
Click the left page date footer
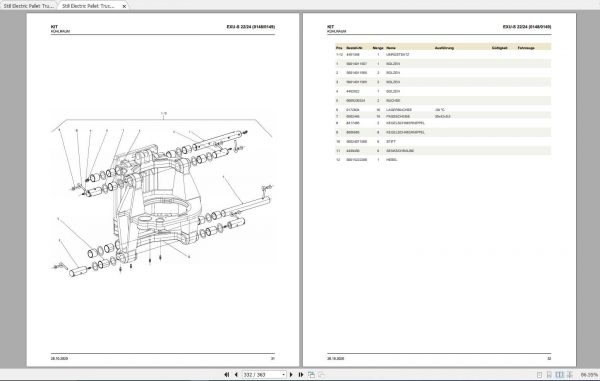pos(59,359)
